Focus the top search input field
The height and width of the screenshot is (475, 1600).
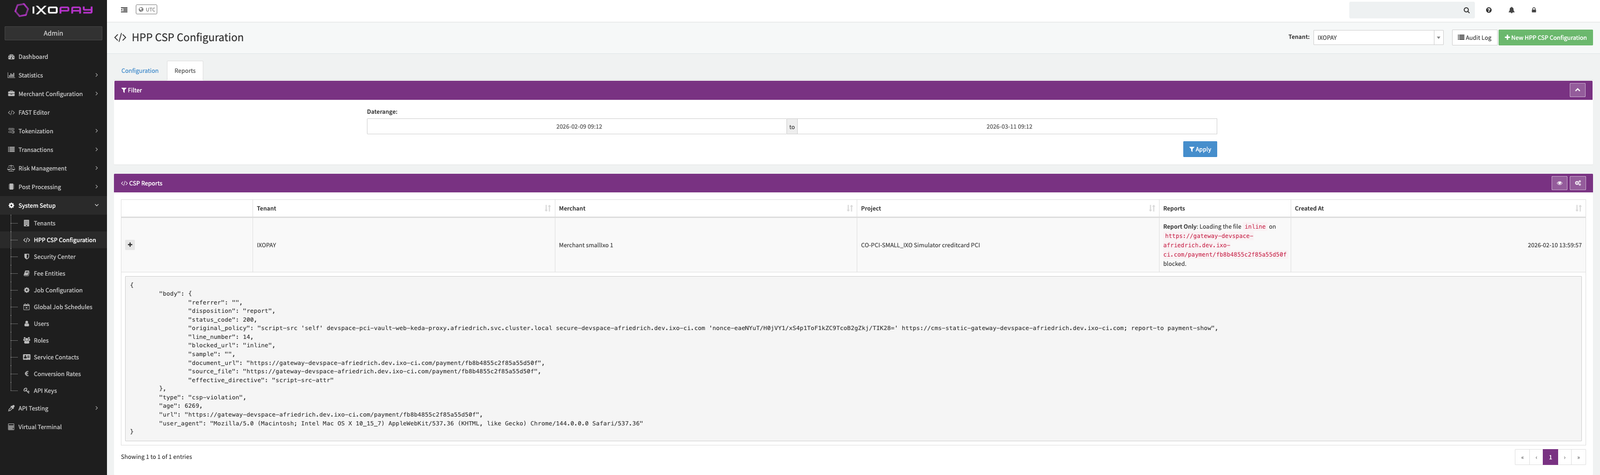point(1405,10)
